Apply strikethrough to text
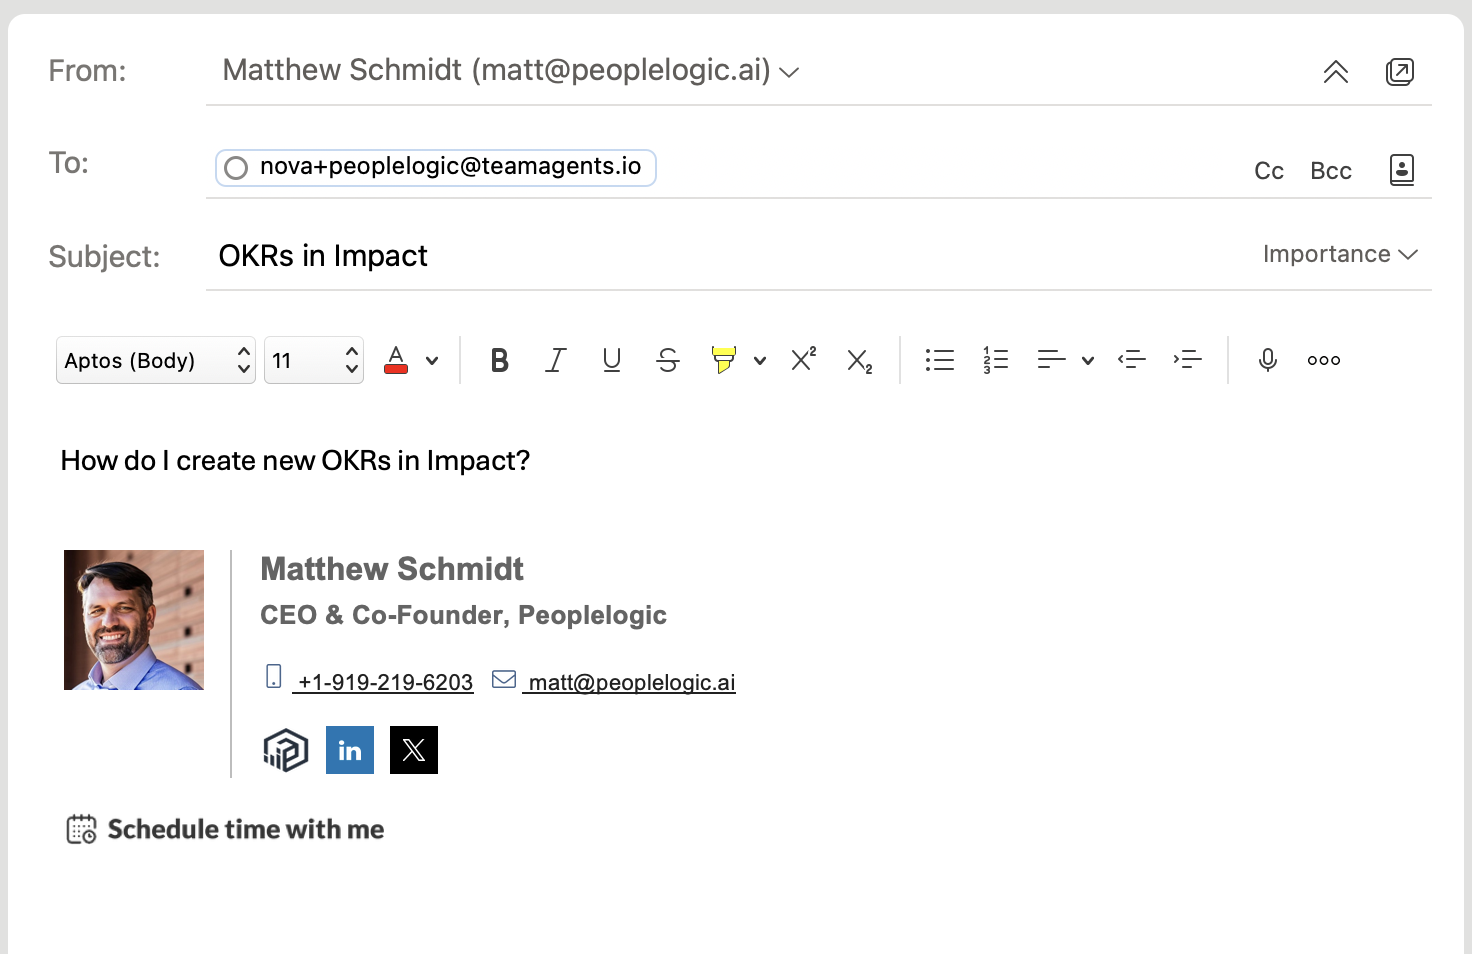Viewport: 1472px width, 954px height. point(667,360)
